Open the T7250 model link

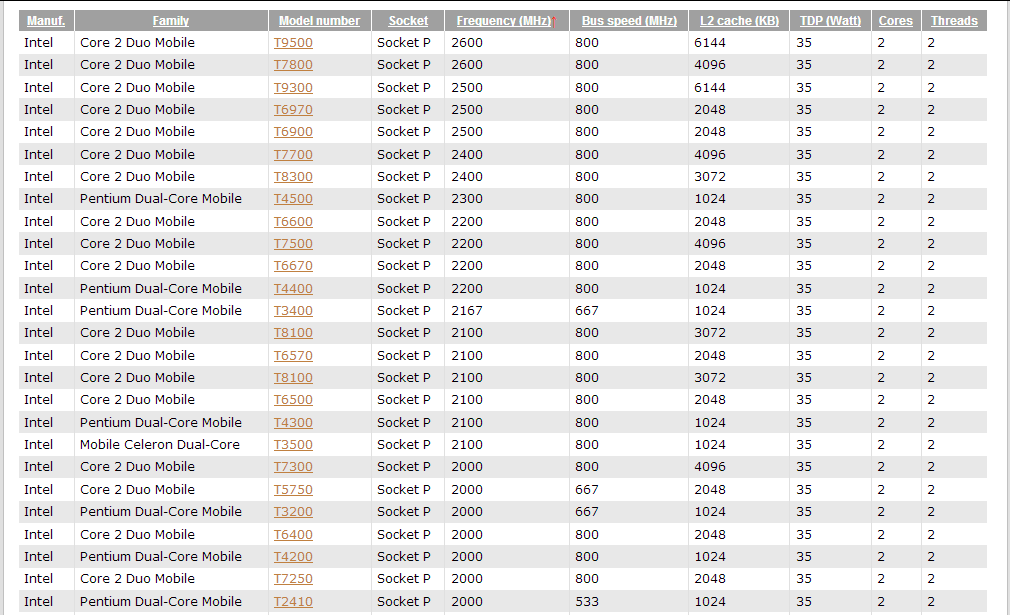(293, 578)
